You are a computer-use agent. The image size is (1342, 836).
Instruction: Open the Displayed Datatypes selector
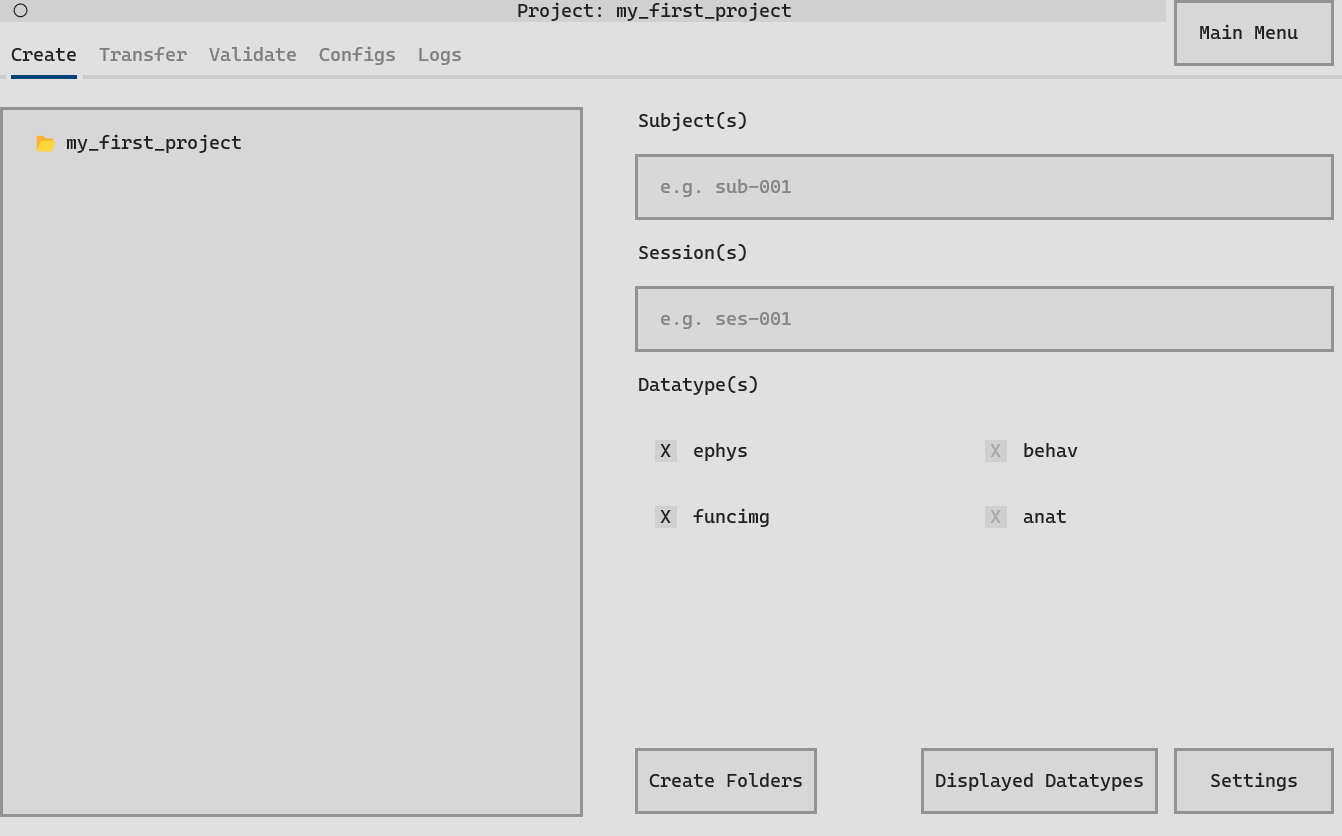[1038, 781]
